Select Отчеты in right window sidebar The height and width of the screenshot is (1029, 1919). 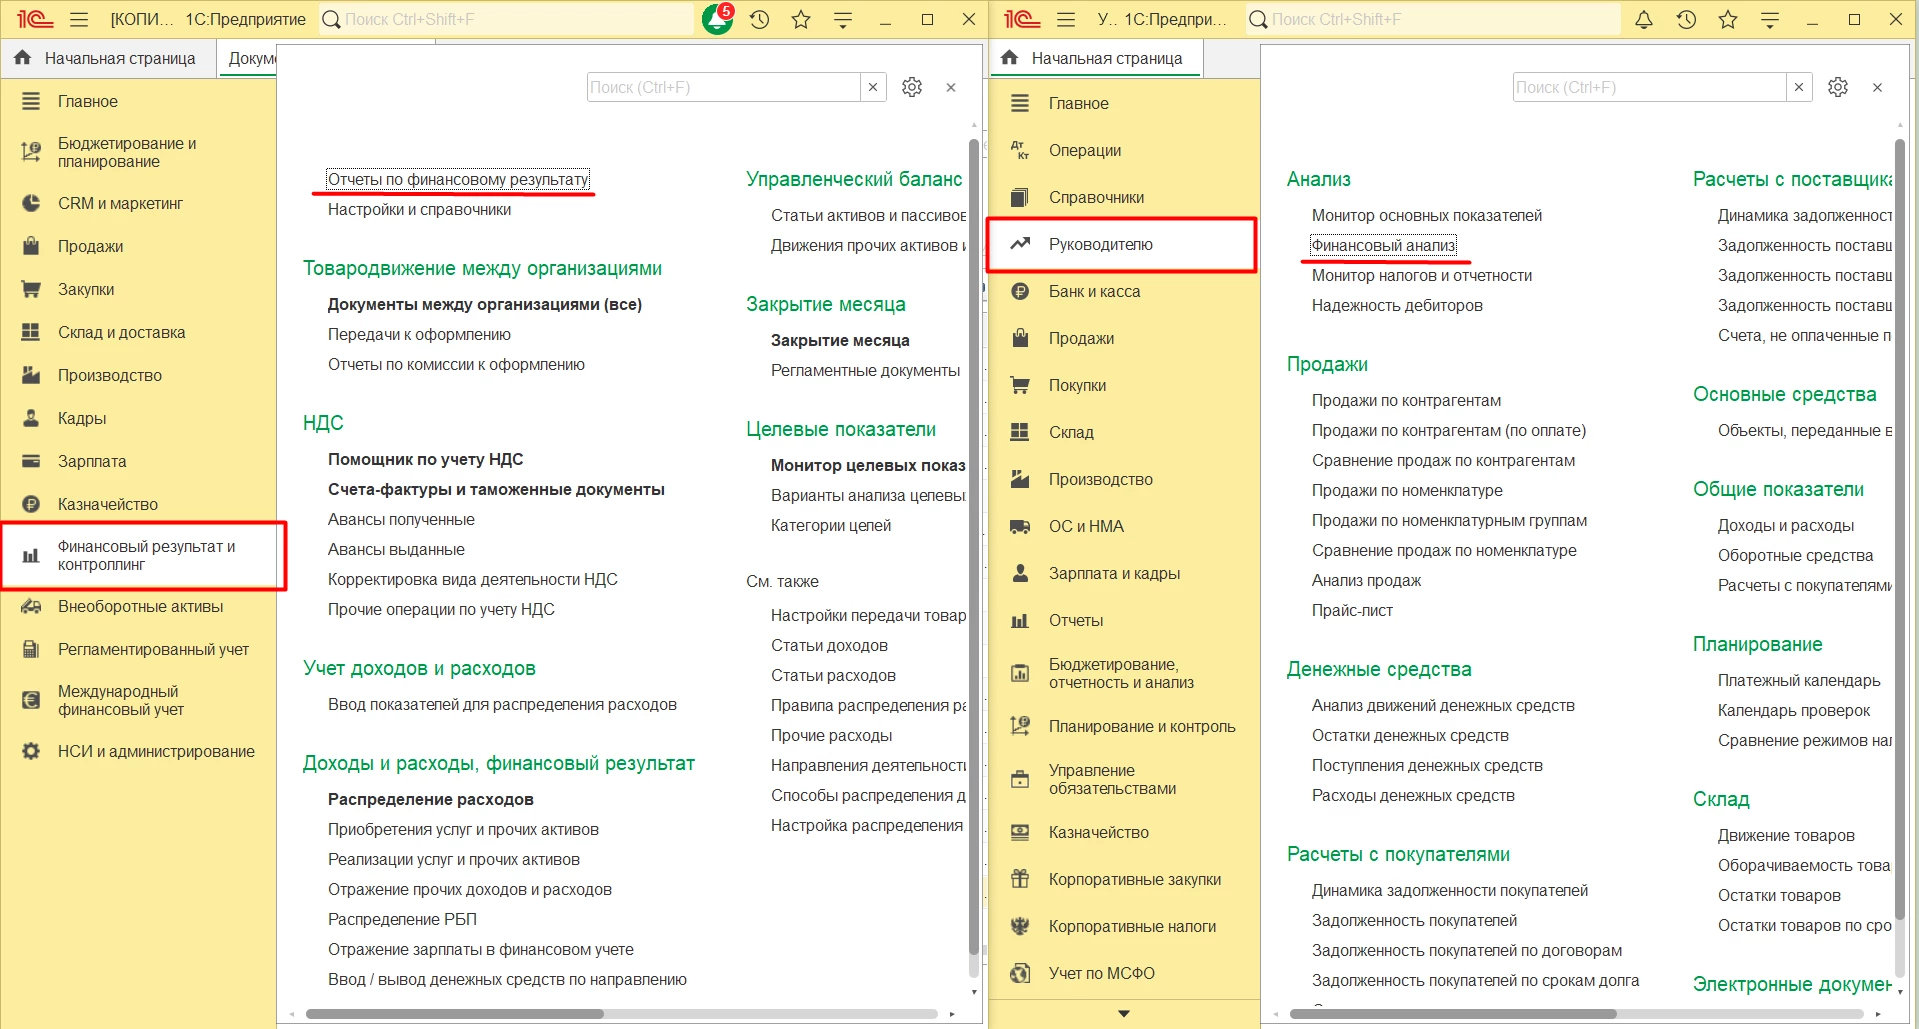pos(1123,620)
